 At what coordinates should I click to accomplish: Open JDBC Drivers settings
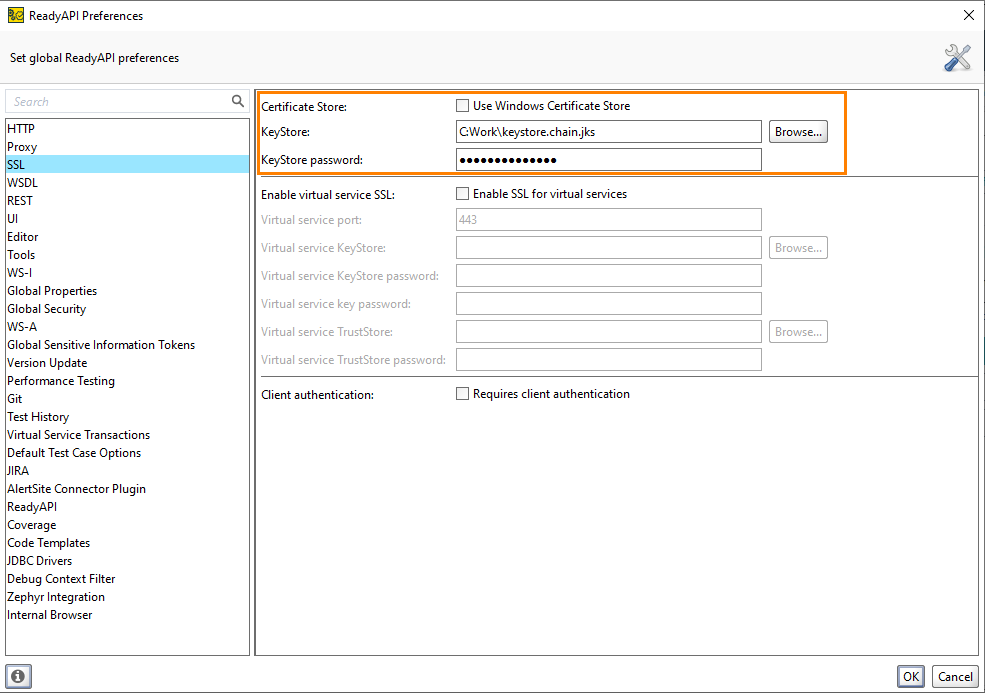point(127,560)
